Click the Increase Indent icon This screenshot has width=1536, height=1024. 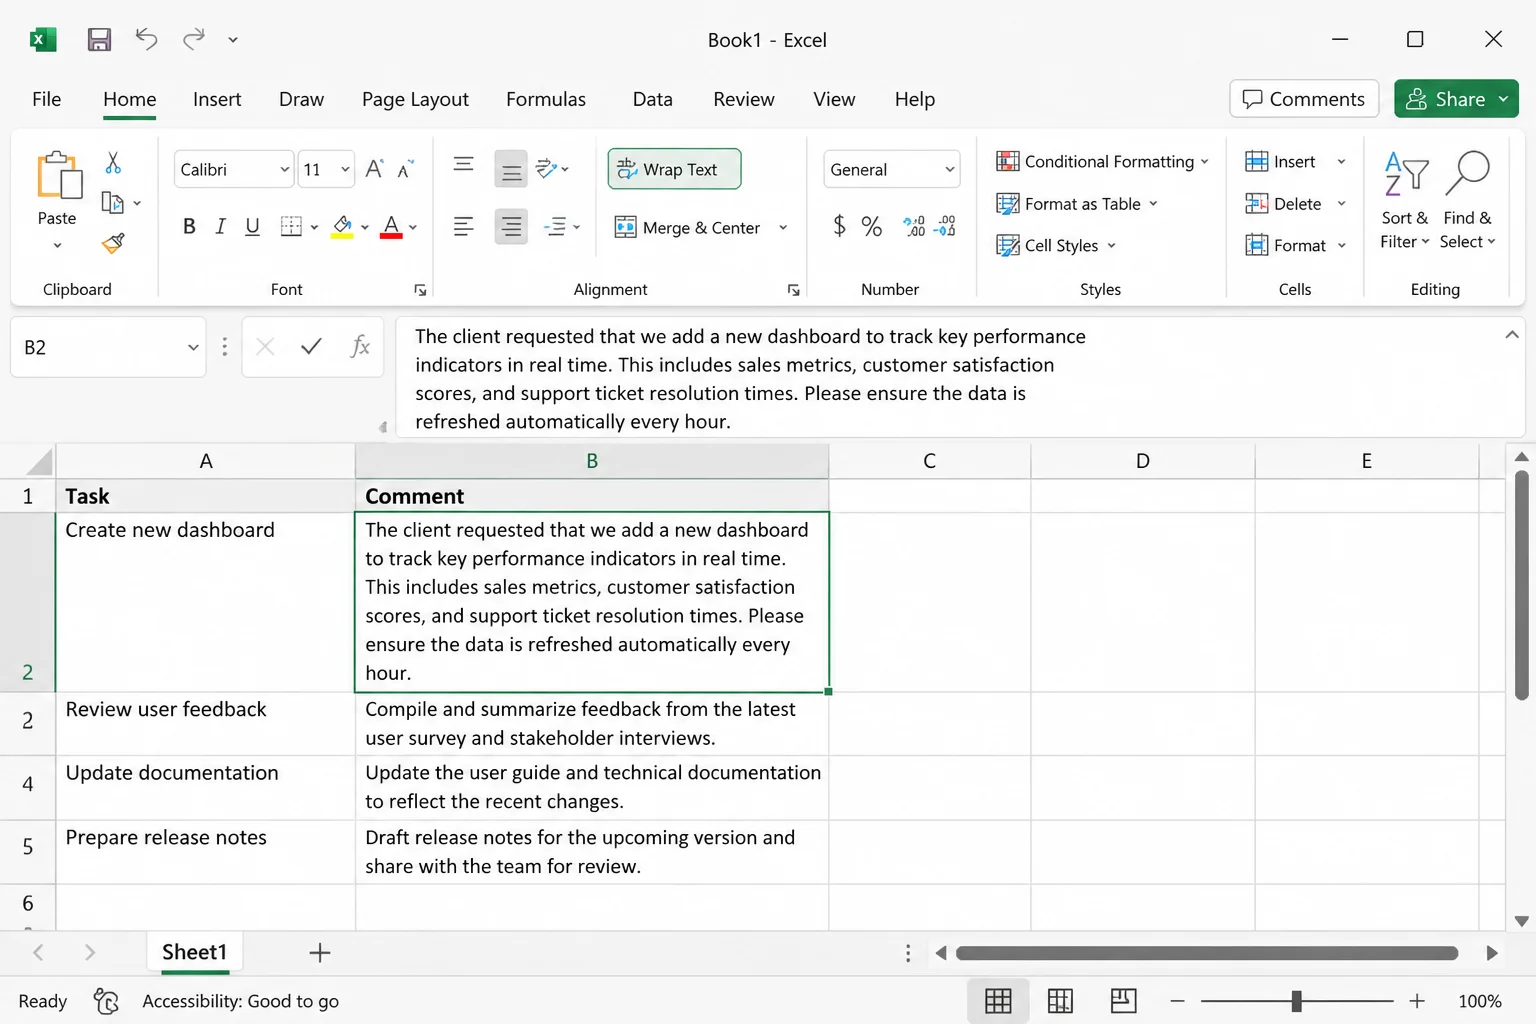[556, 227]
